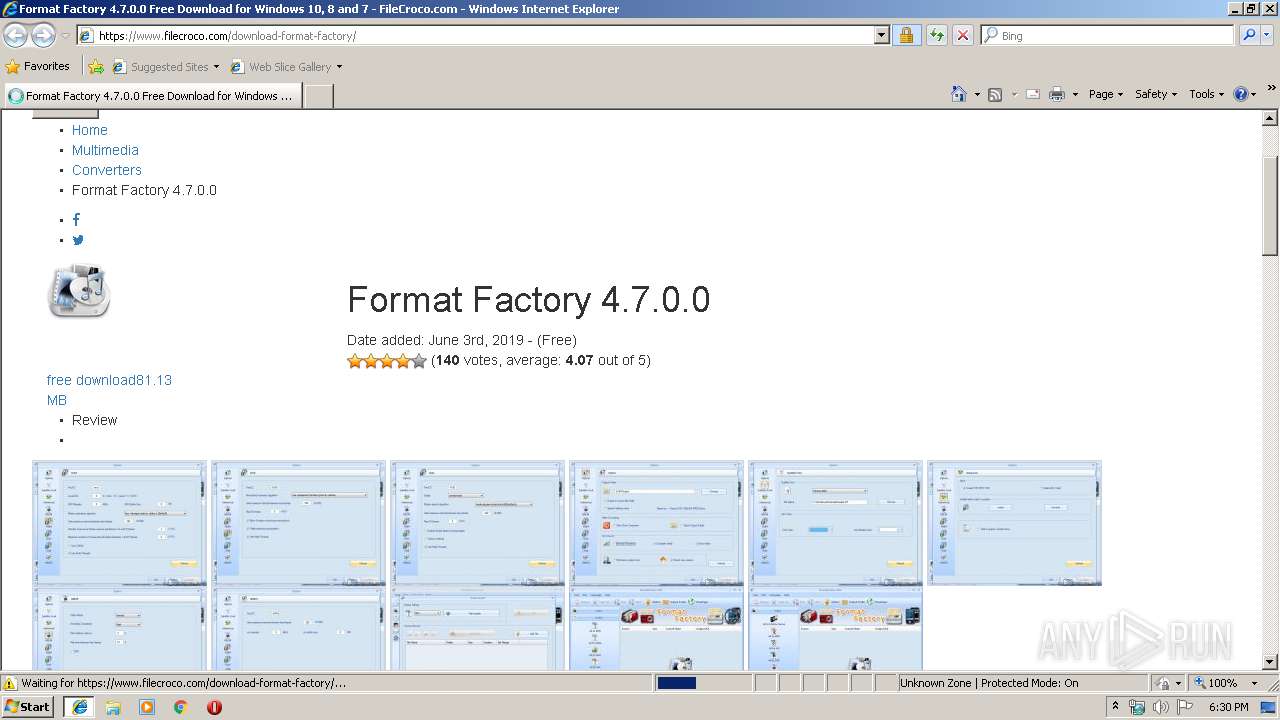Open the Favorites star button
Image resolution: width=1280 pixels, height=720 pixels.
(38, 66)
